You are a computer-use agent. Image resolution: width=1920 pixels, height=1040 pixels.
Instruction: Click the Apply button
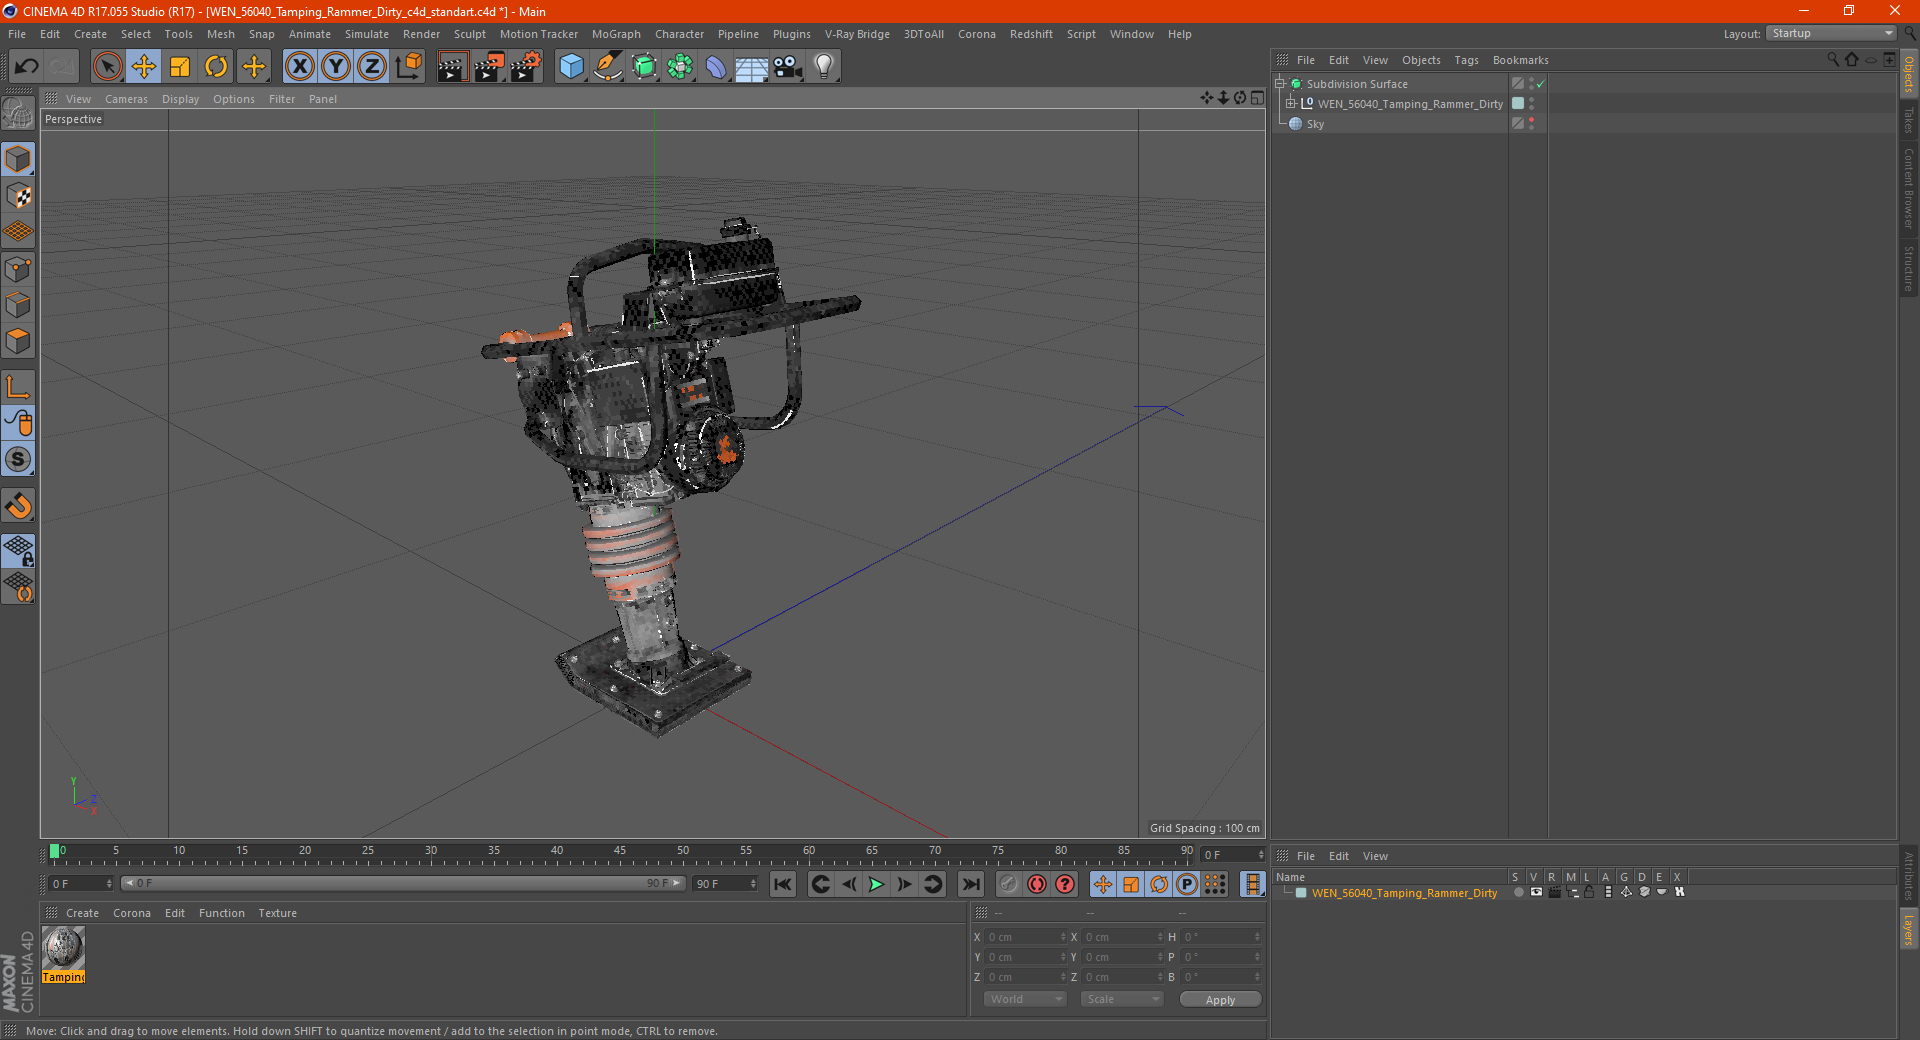[x=1219, y=999]
